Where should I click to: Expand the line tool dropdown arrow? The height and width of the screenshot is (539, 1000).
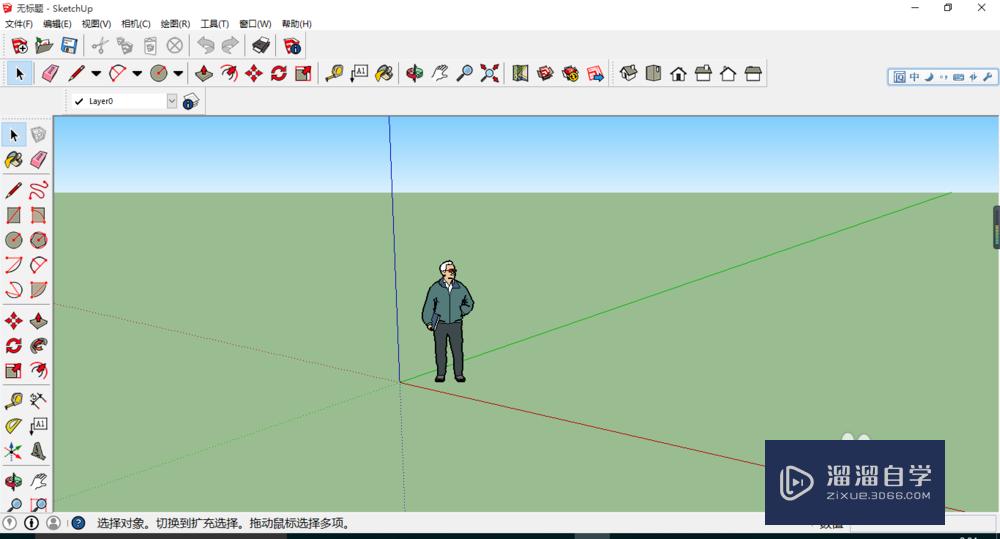[96, 73]
